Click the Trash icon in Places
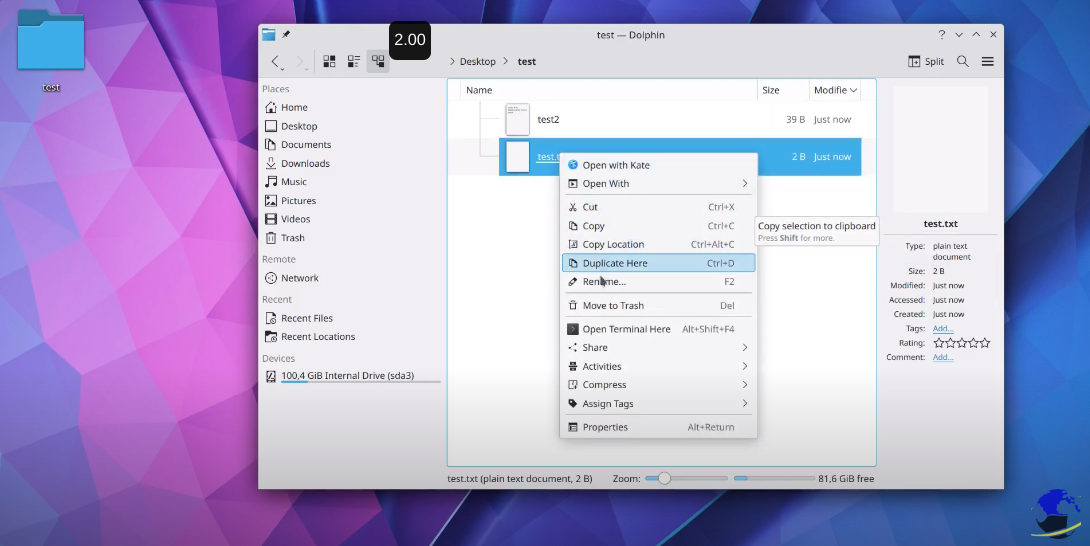 tap(271, 238)
